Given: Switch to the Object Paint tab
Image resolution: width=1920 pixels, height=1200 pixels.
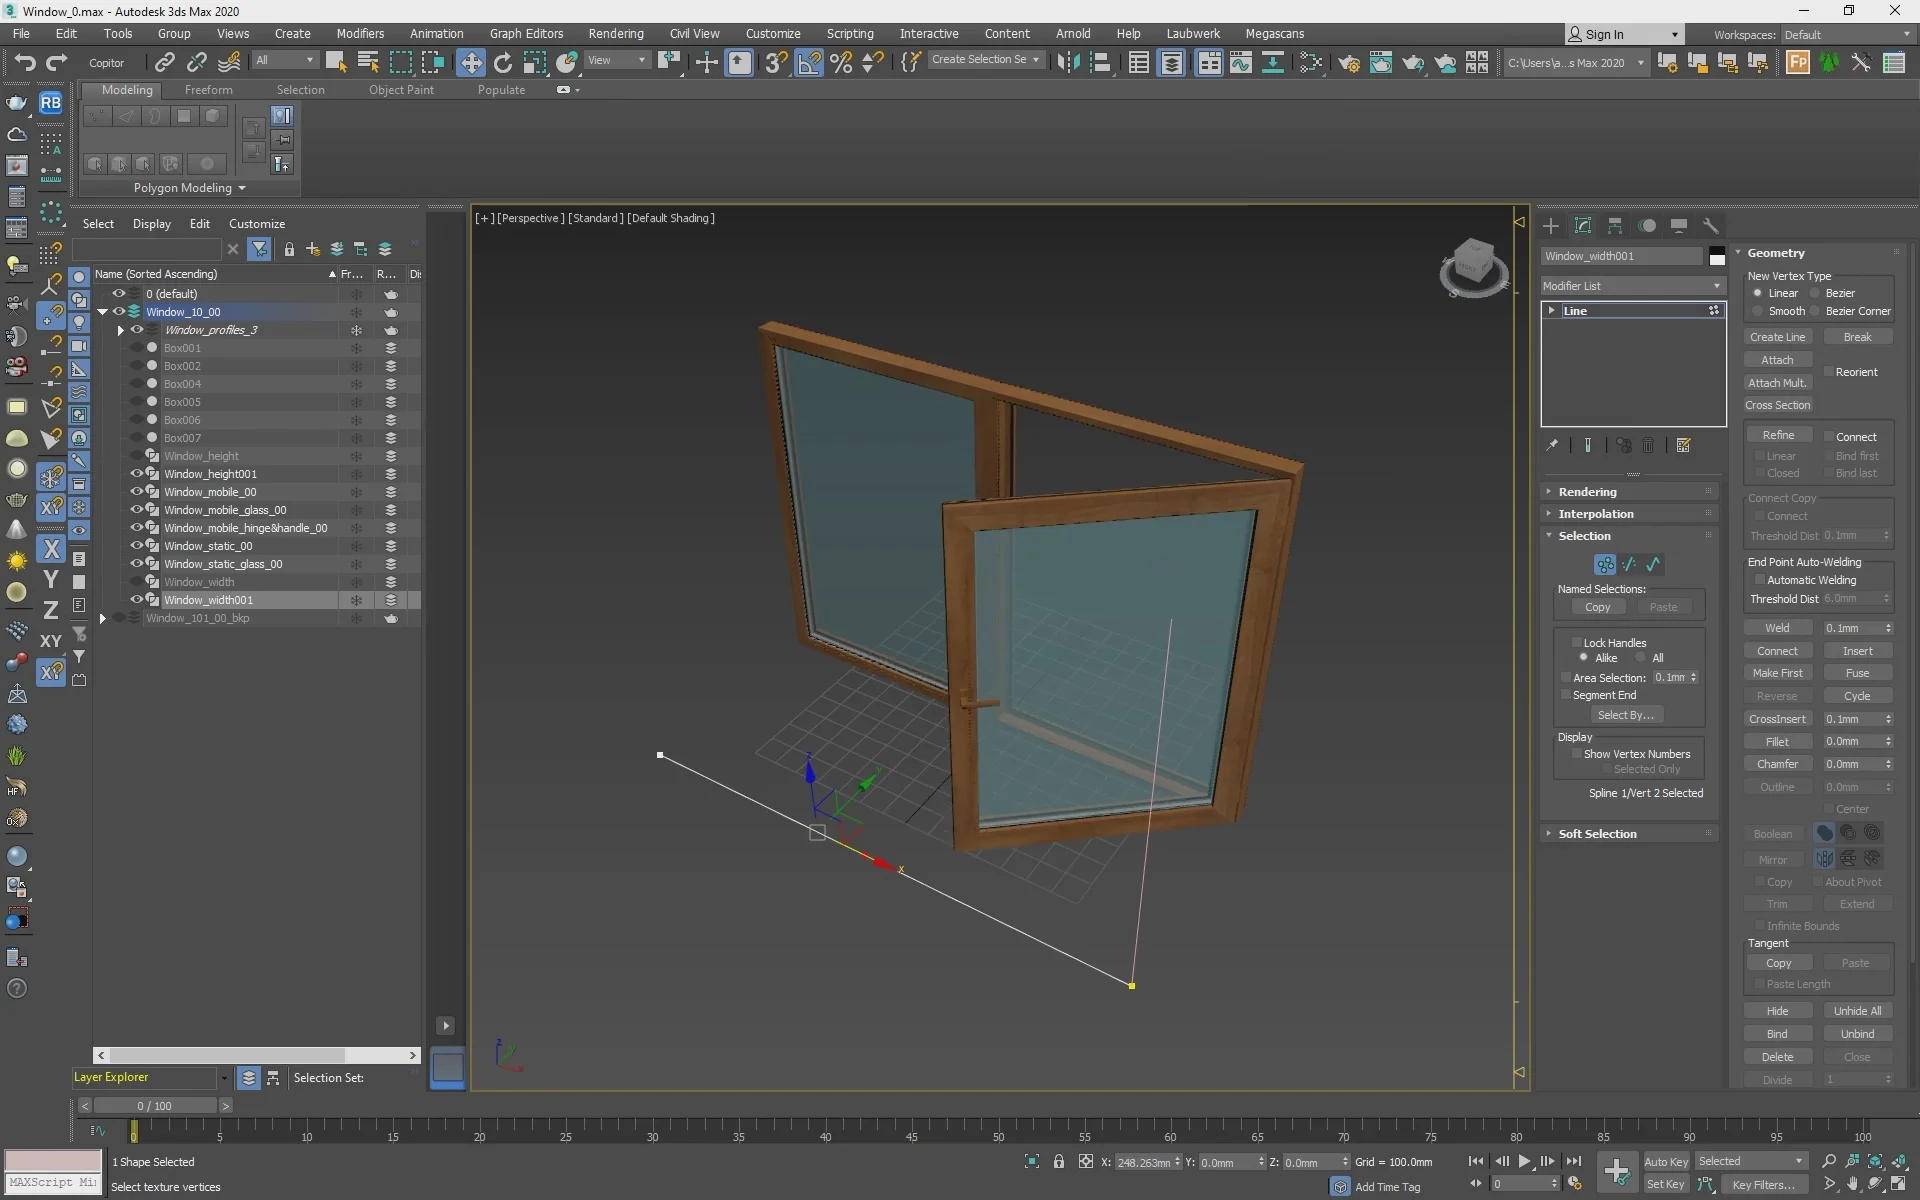Looking at the screenshot, I should (401, 90).
